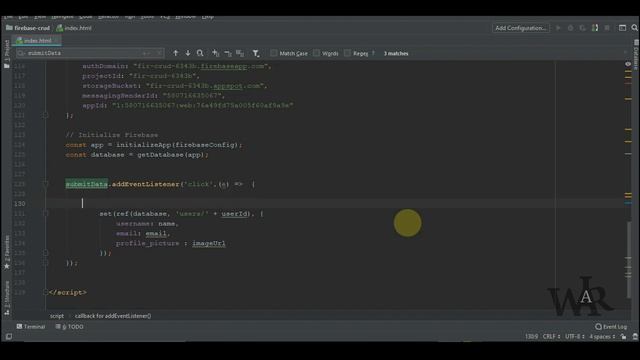The image size is (640, 360).
Task: Toggle fold marker at line 135
Action: click(x=45, y=253)
